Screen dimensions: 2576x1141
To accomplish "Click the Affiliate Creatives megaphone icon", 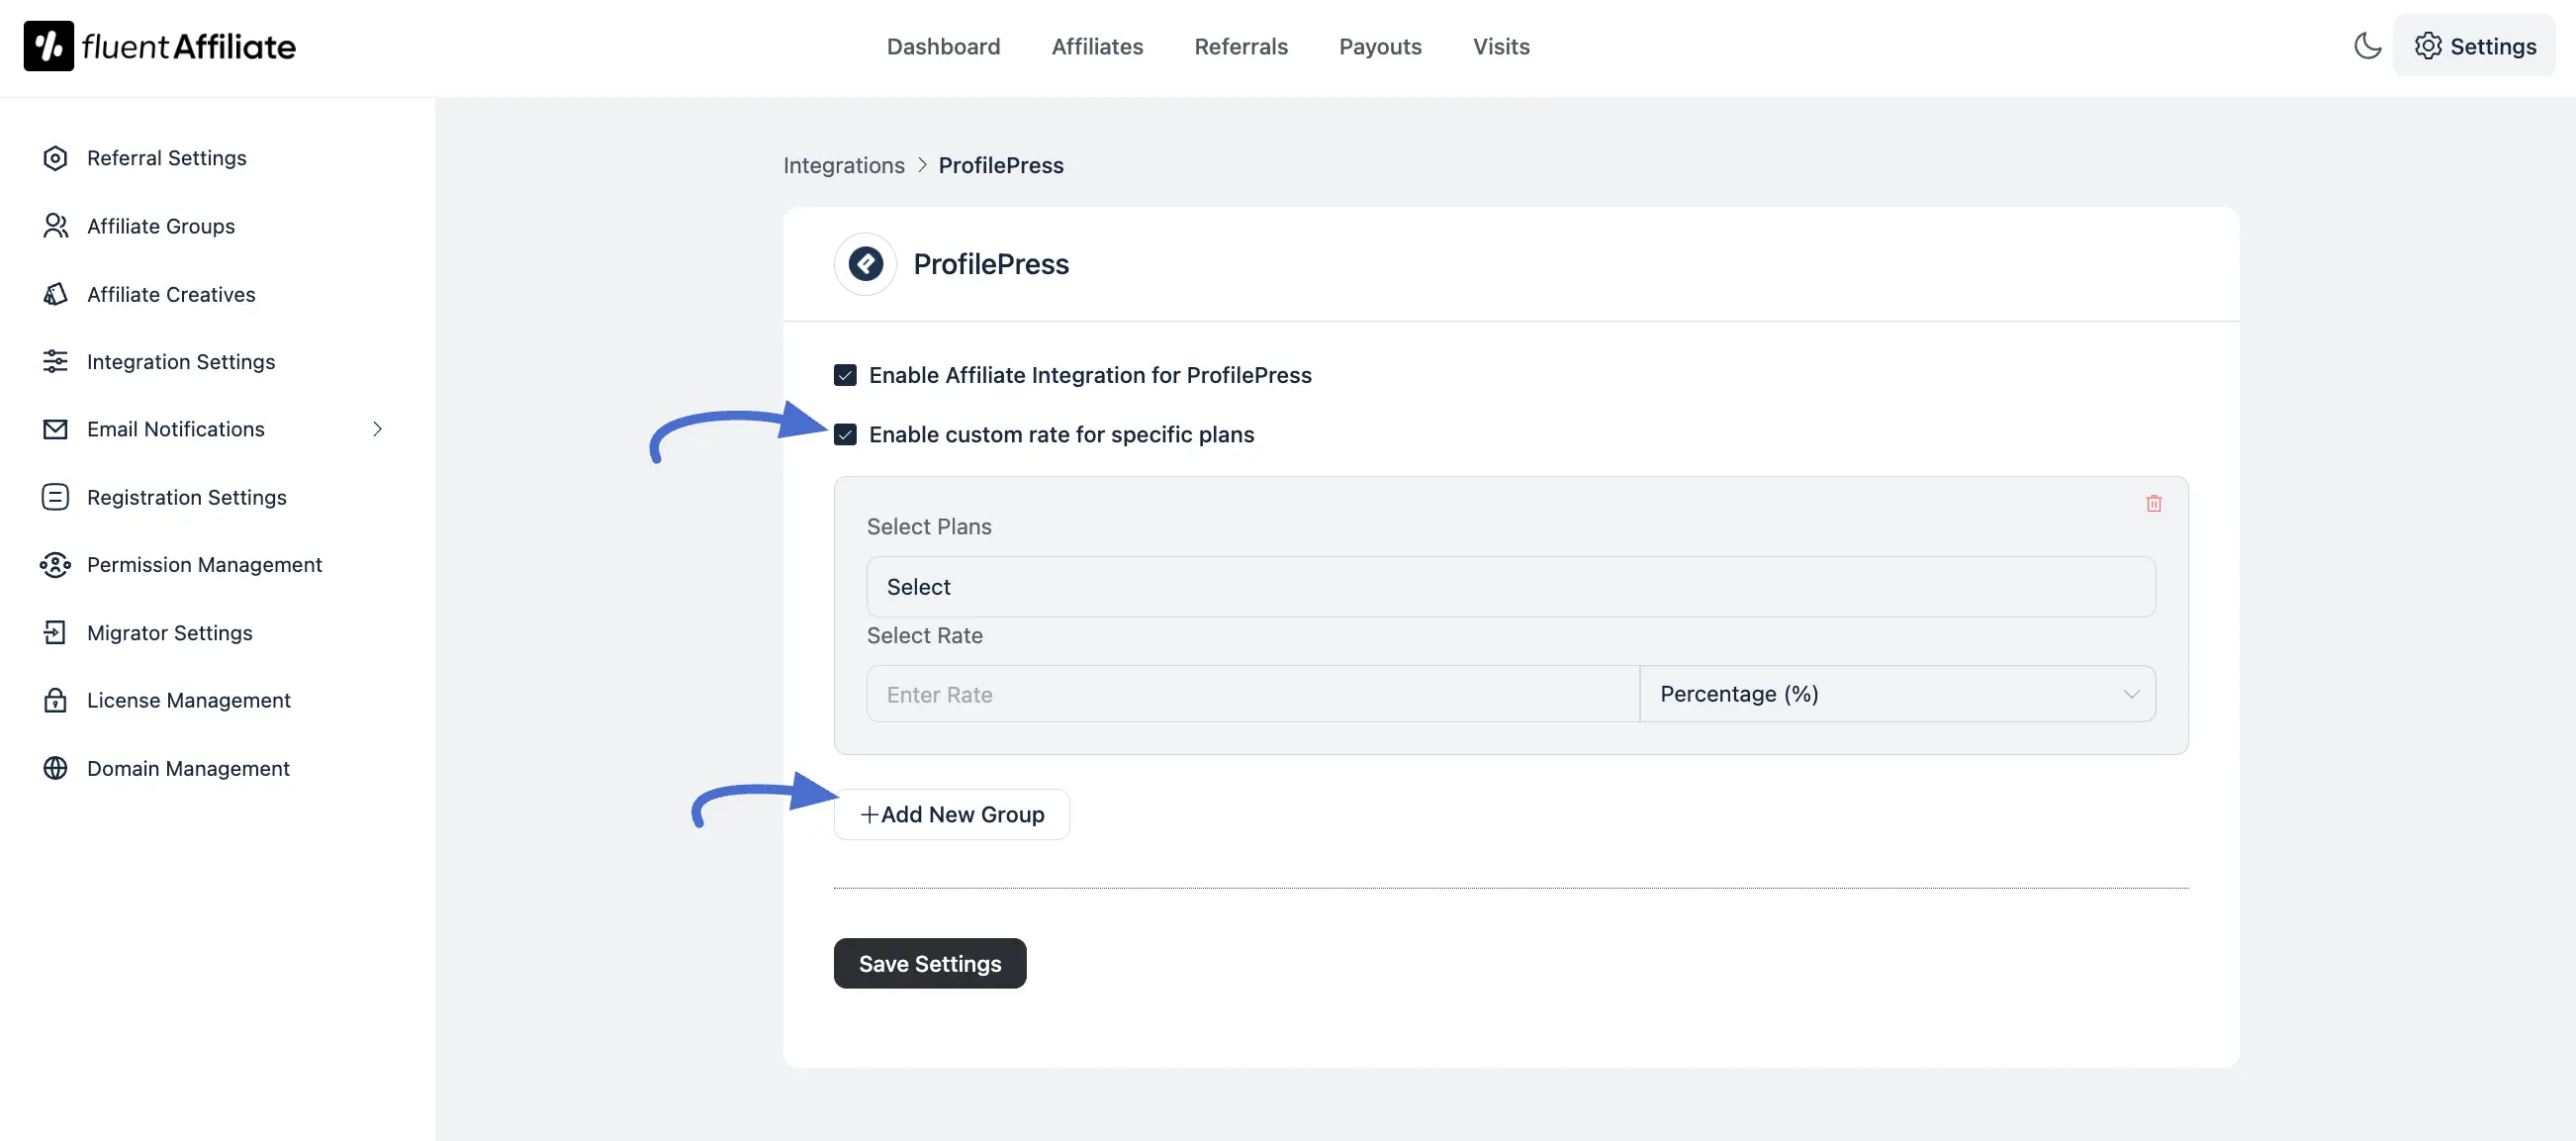I will 55,294.
